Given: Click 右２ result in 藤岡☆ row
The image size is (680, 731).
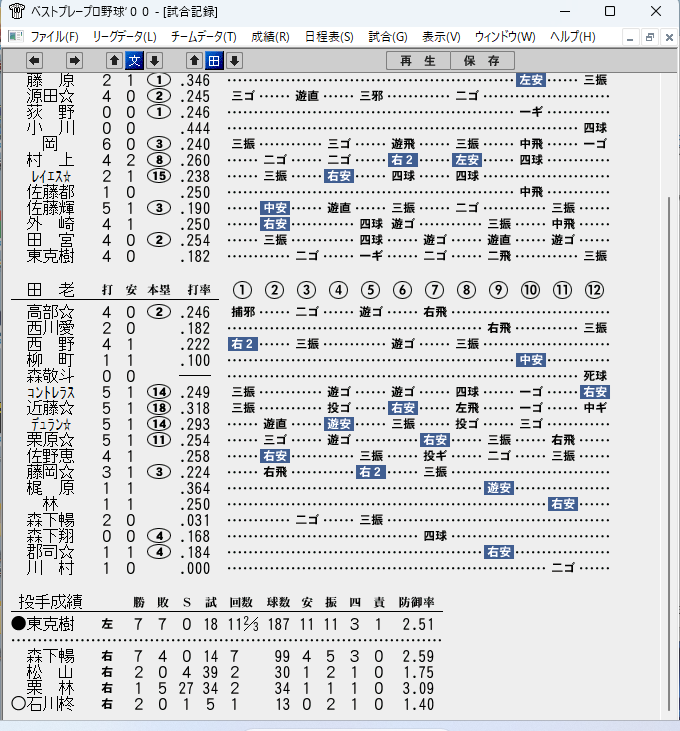Looking at the screenshot, I should 371,472.
